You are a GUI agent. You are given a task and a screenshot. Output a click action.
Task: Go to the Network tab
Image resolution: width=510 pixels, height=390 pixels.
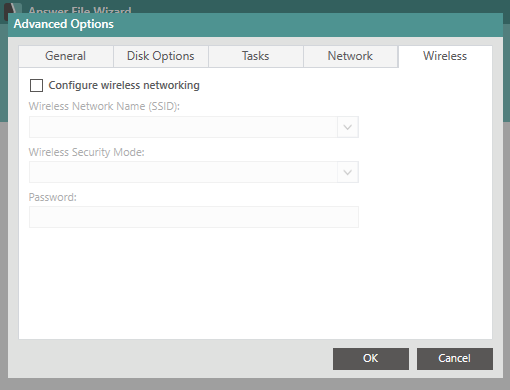(350, 56)
